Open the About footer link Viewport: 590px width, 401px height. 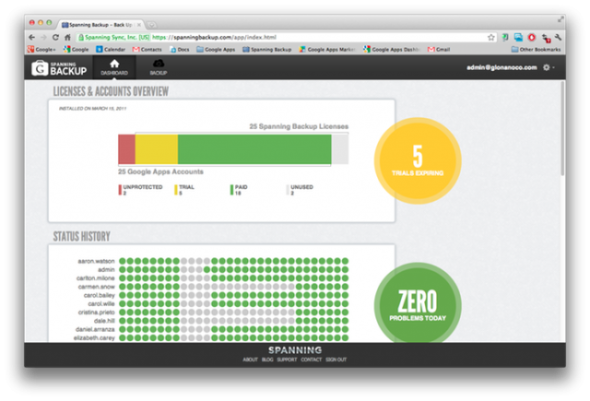pos(250,360)
